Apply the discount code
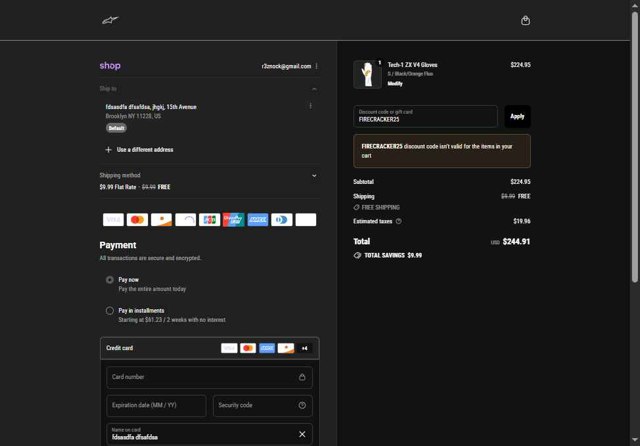The image size is (640, 446). [x=517, y=116]
